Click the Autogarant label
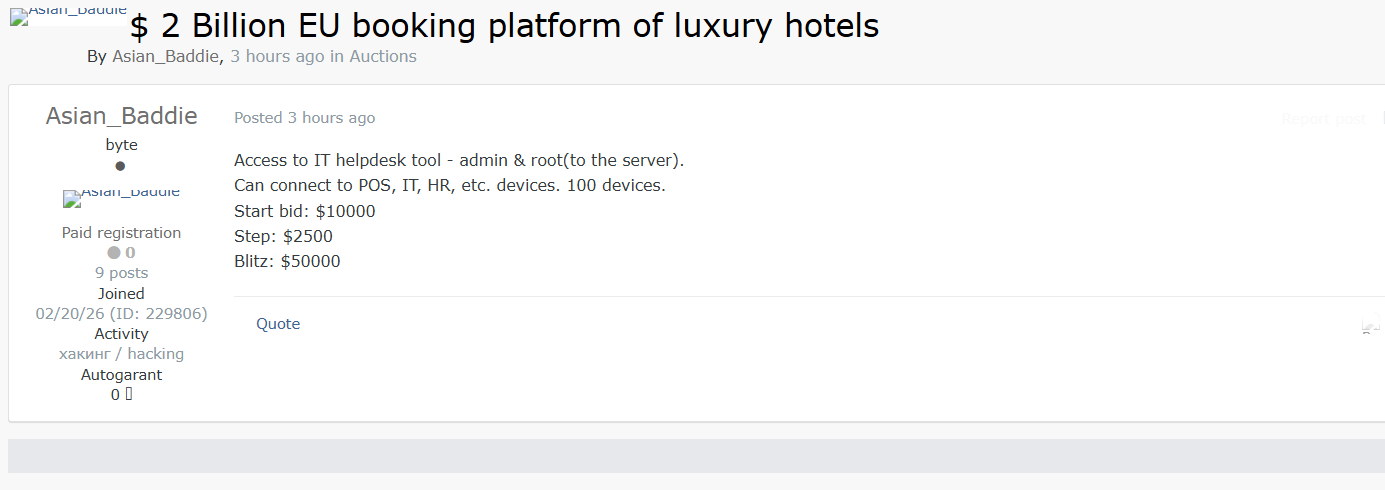The width and height of the screenshot is (1385, 490). (x=121, y=375)
